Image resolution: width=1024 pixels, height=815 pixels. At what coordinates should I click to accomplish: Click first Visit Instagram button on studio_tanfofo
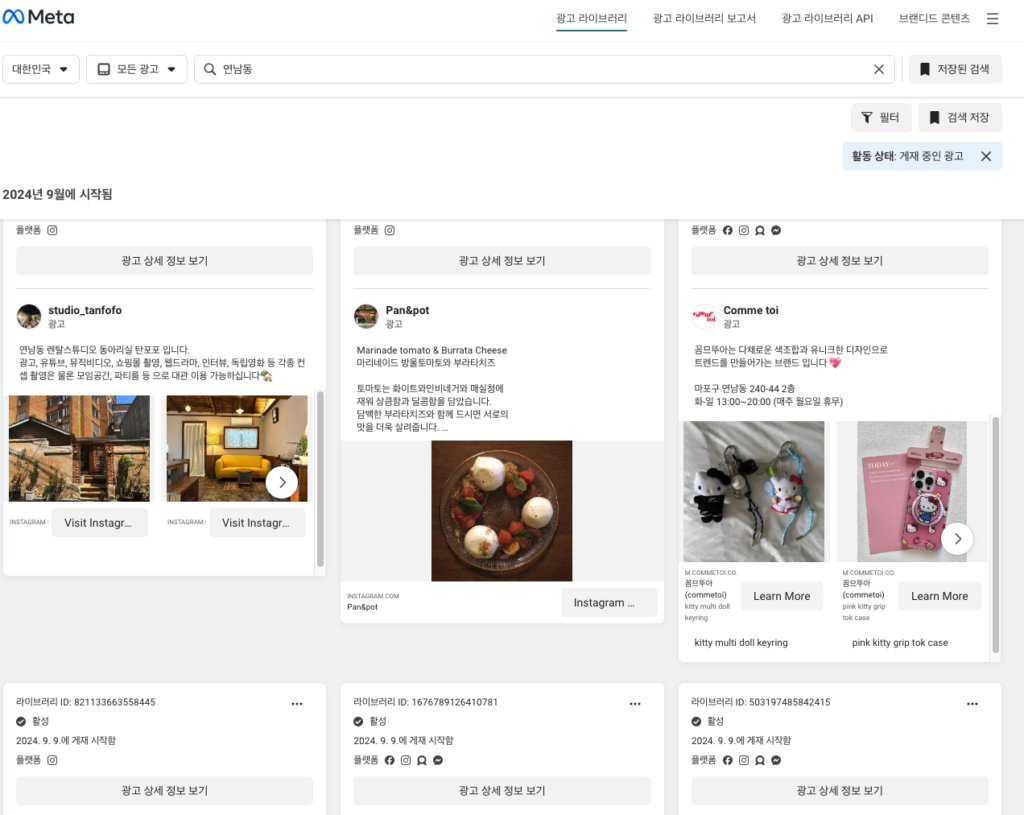(x=99, y=522)
